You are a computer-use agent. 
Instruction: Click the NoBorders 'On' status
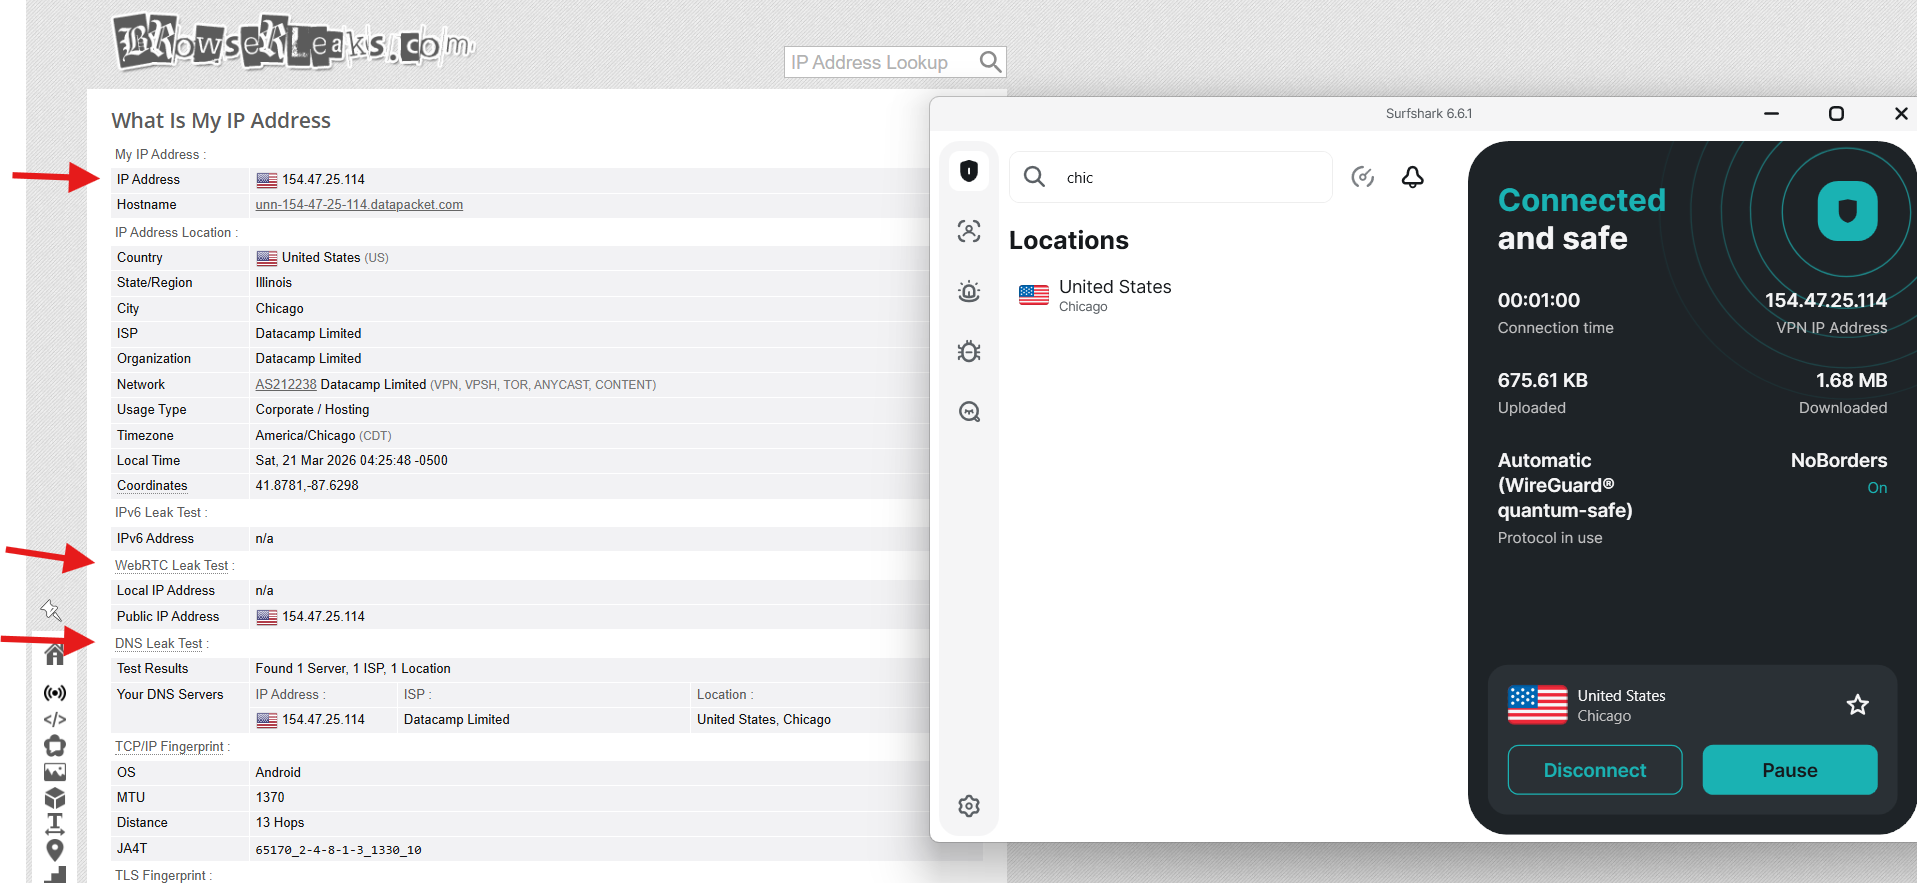click(x=1877, y=488)
